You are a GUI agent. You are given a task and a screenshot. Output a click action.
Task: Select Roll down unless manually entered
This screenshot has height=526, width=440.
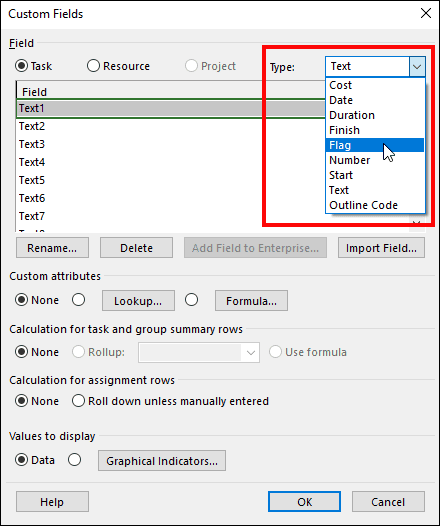(x=78, y=401)
